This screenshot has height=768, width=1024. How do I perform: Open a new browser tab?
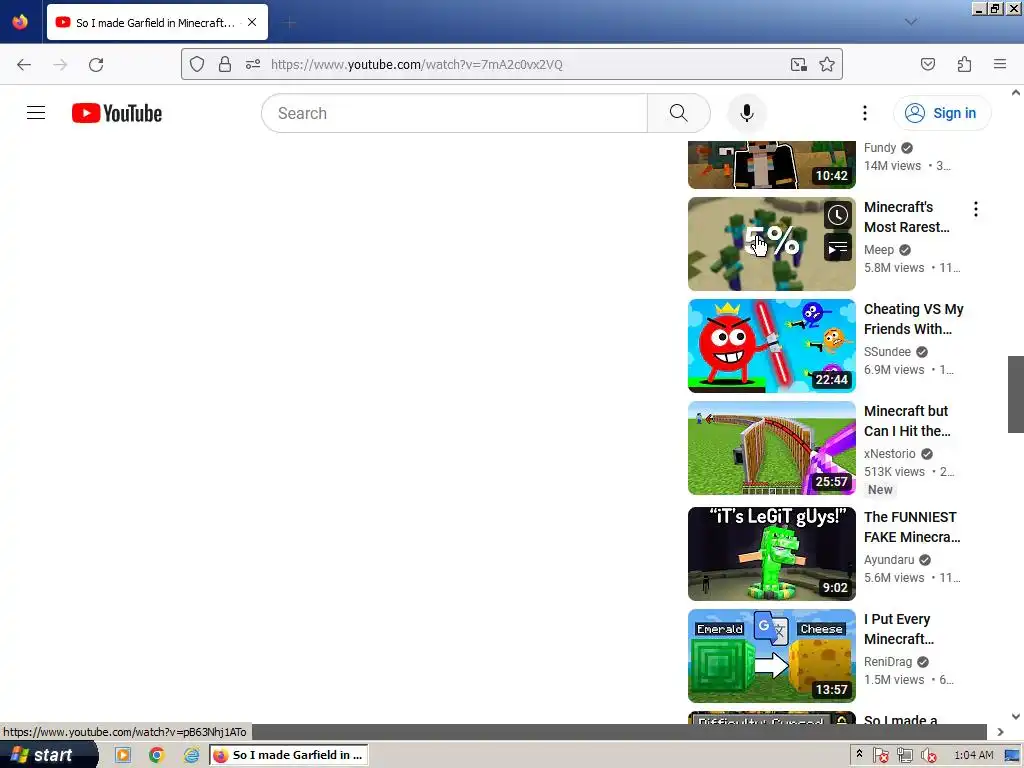click(290, 23)
